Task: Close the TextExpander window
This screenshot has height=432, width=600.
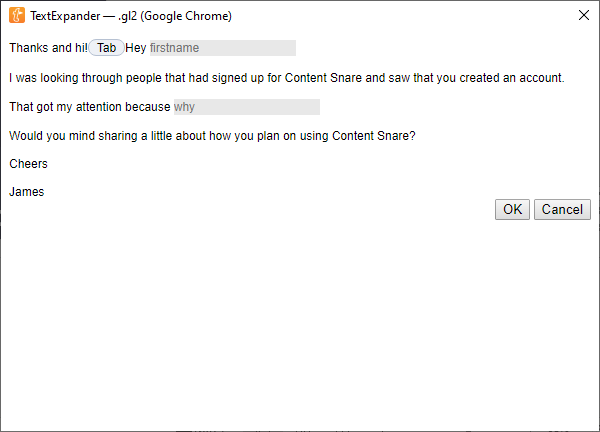Action: click(584, 15)
